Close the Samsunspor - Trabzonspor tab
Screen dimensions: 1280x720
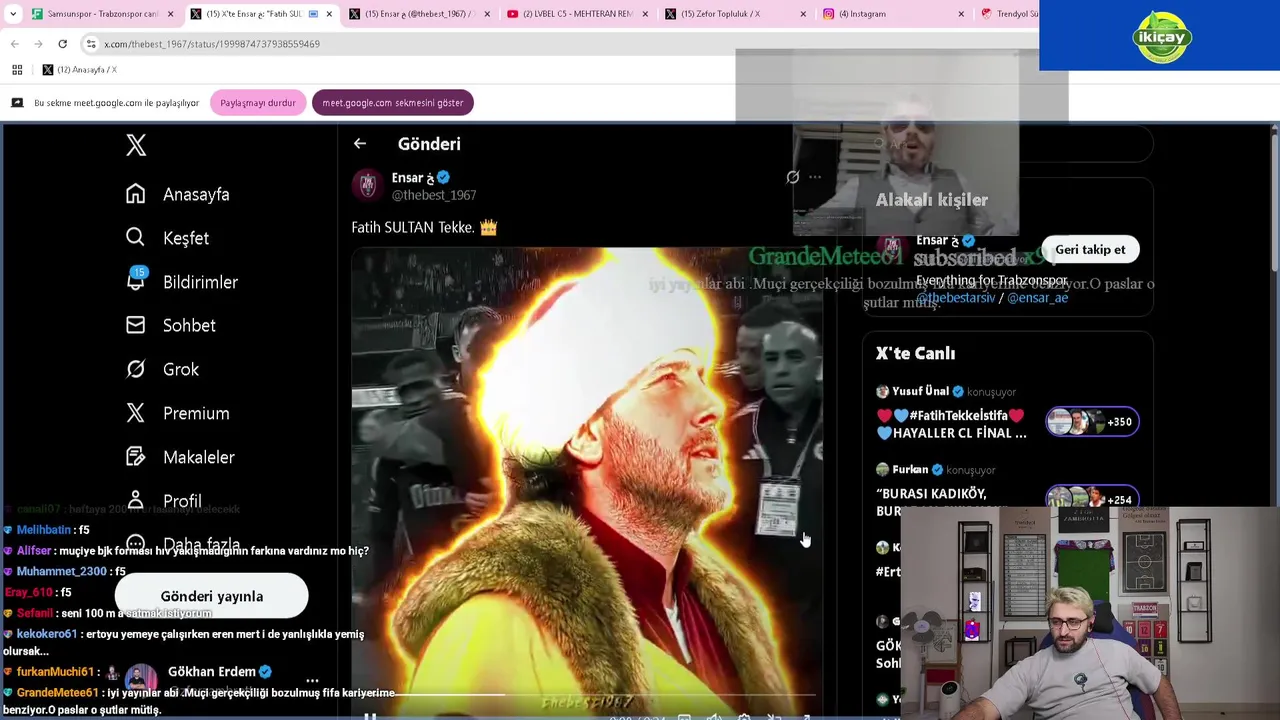[170, 14]
